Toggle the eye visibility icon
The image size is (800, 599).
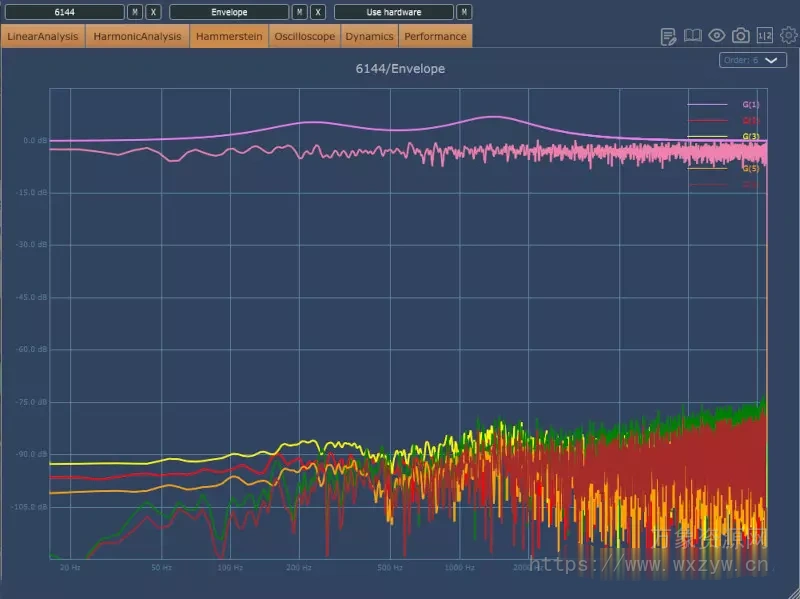[x=717, y=36]
